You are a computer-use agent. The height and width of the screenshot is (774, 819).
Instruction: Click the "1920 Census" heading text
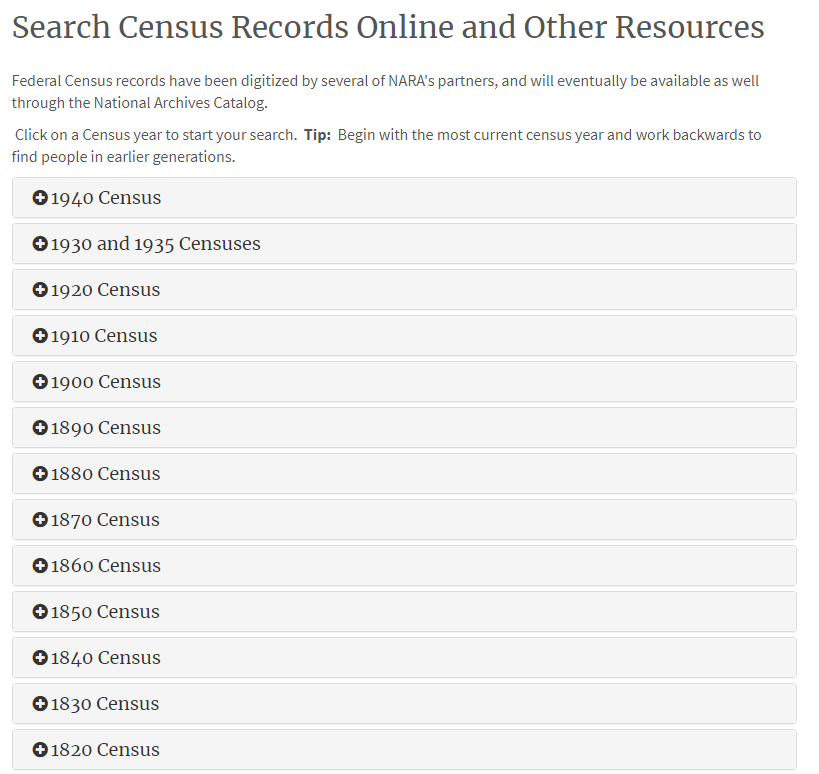coord(106,290)
